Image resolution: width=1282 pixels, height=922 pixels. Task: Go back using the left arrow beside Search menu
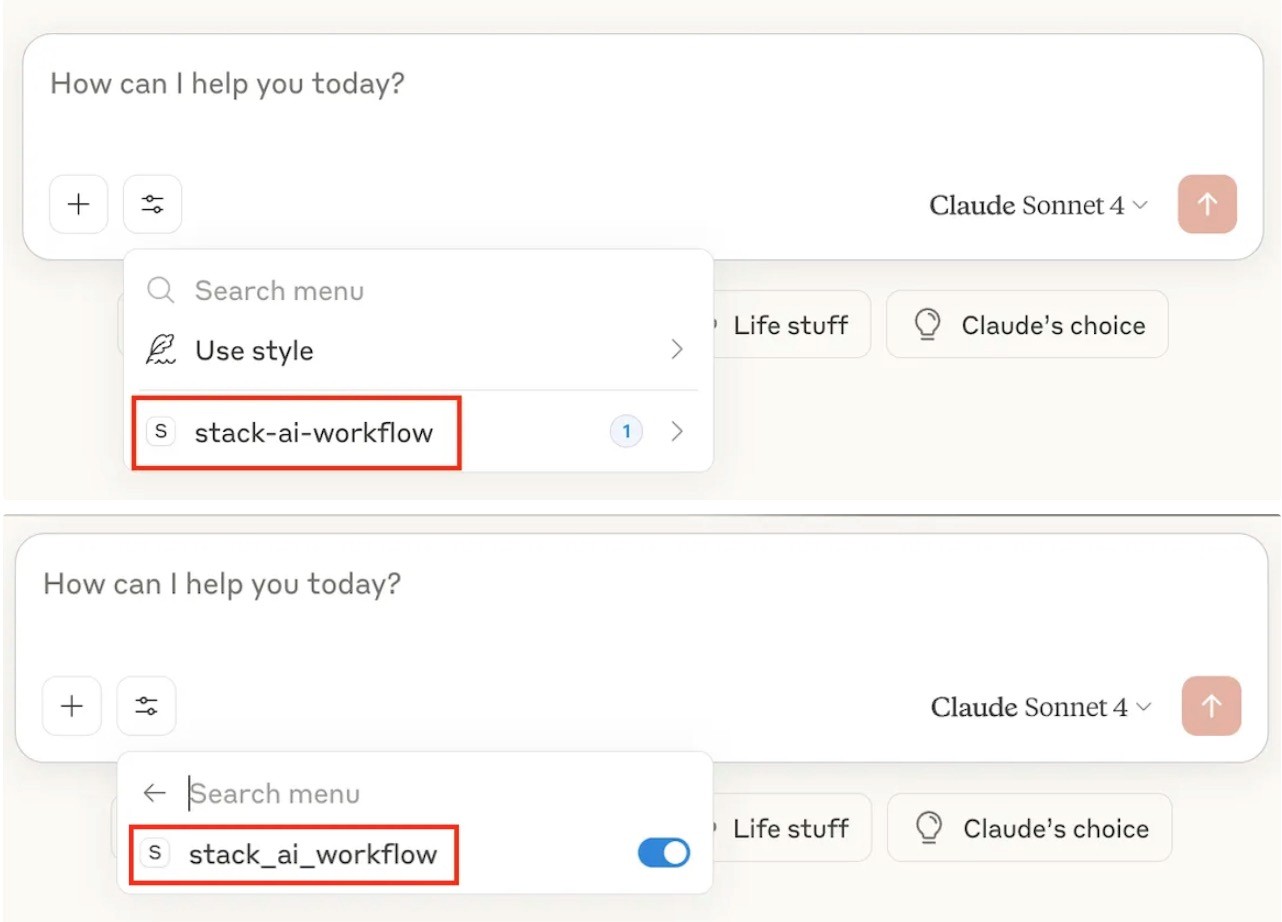pos(154,793)
